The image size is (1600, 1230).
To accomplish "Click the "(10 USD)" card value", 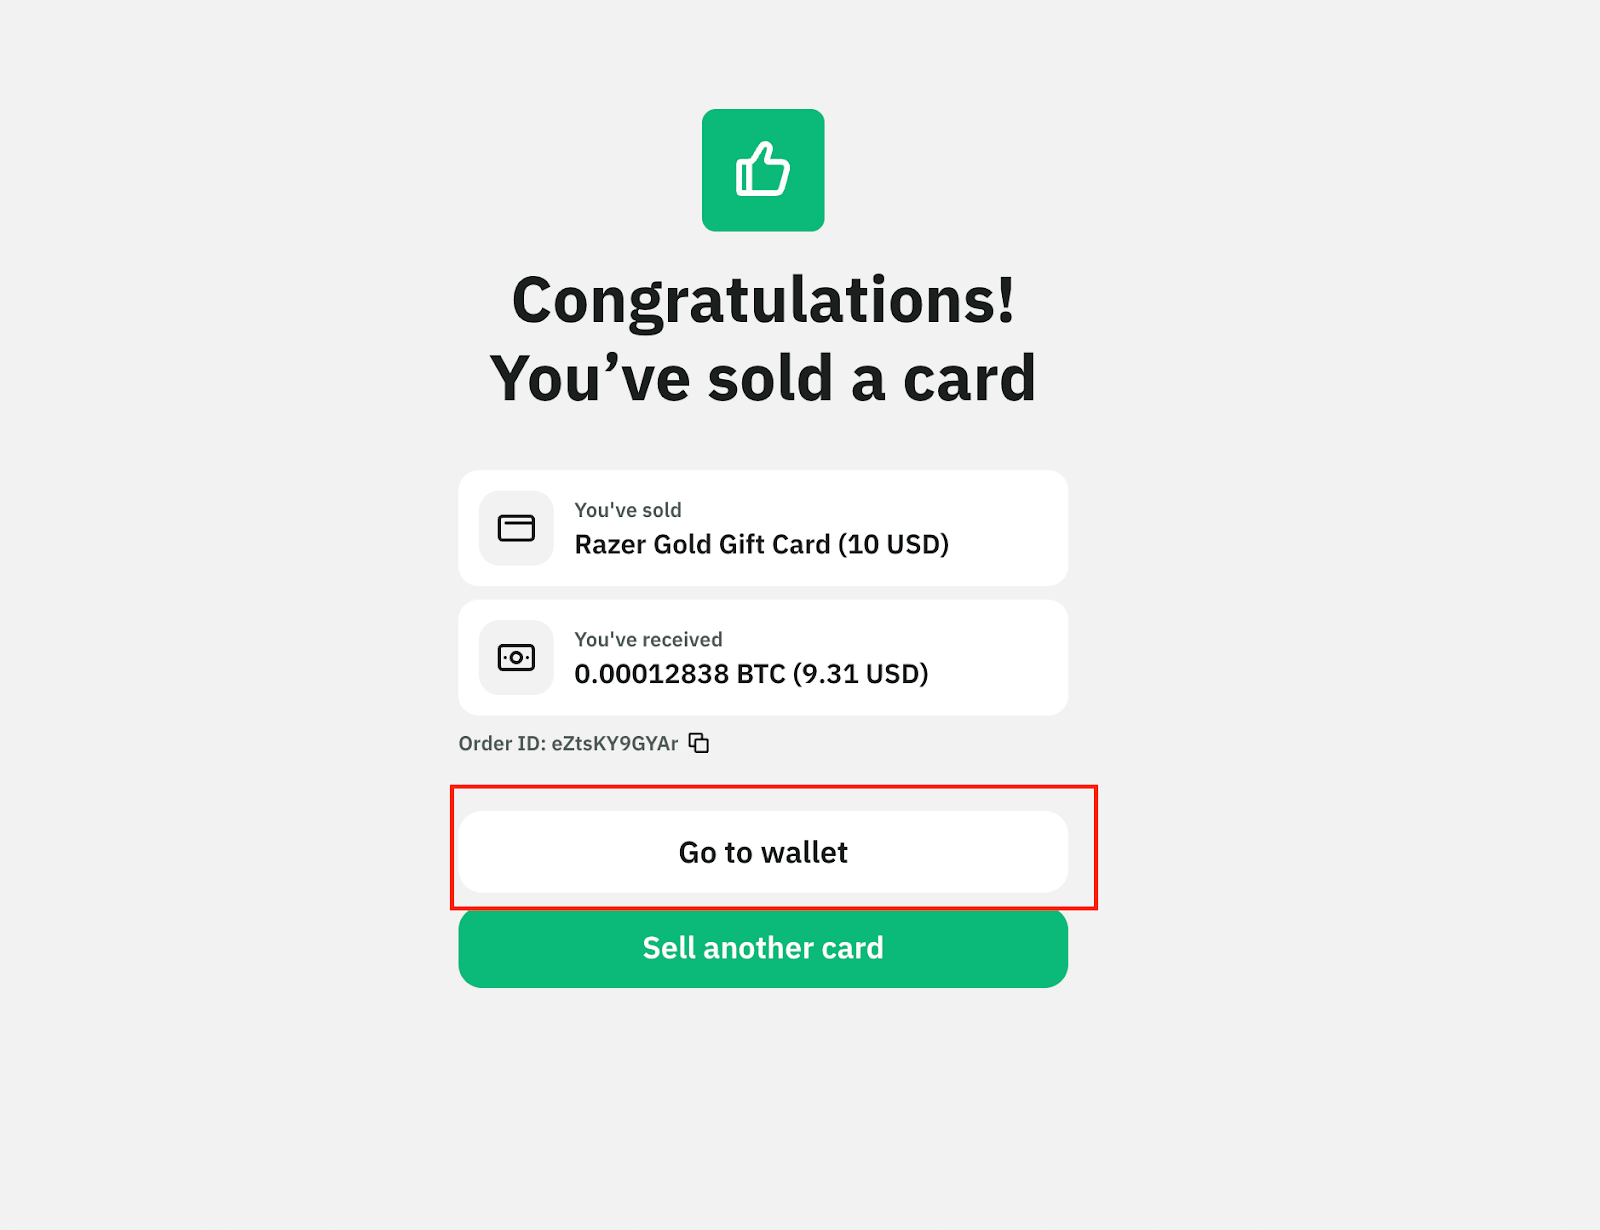I will [894, 545].
